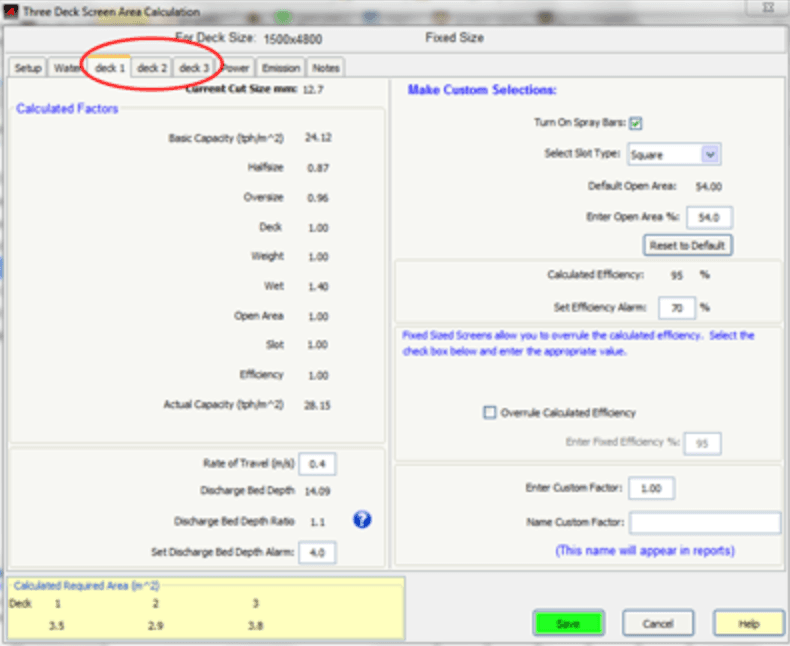Open the Select Slot Type dropdown
The image size is (790, 646).
673,154
